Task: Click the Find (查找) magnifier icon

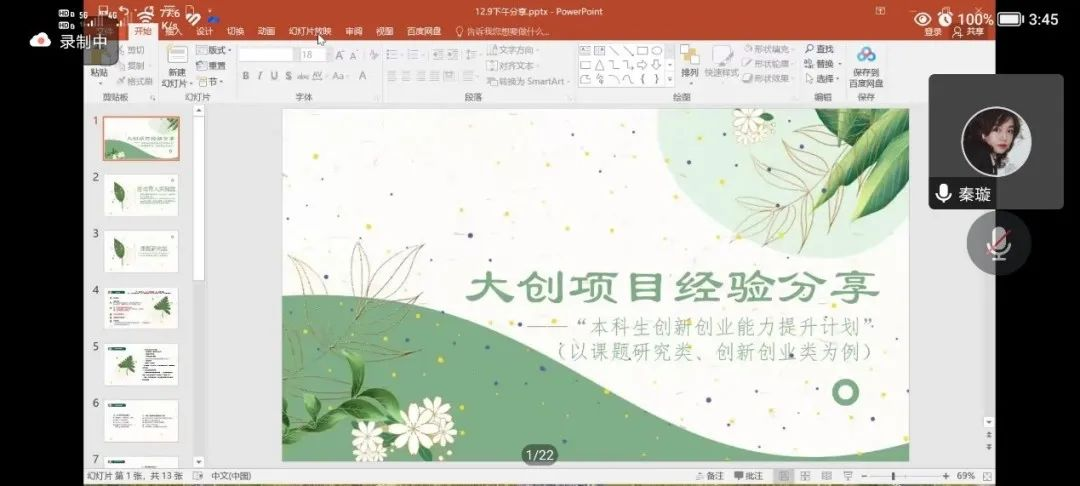Action: coord(809,49)
